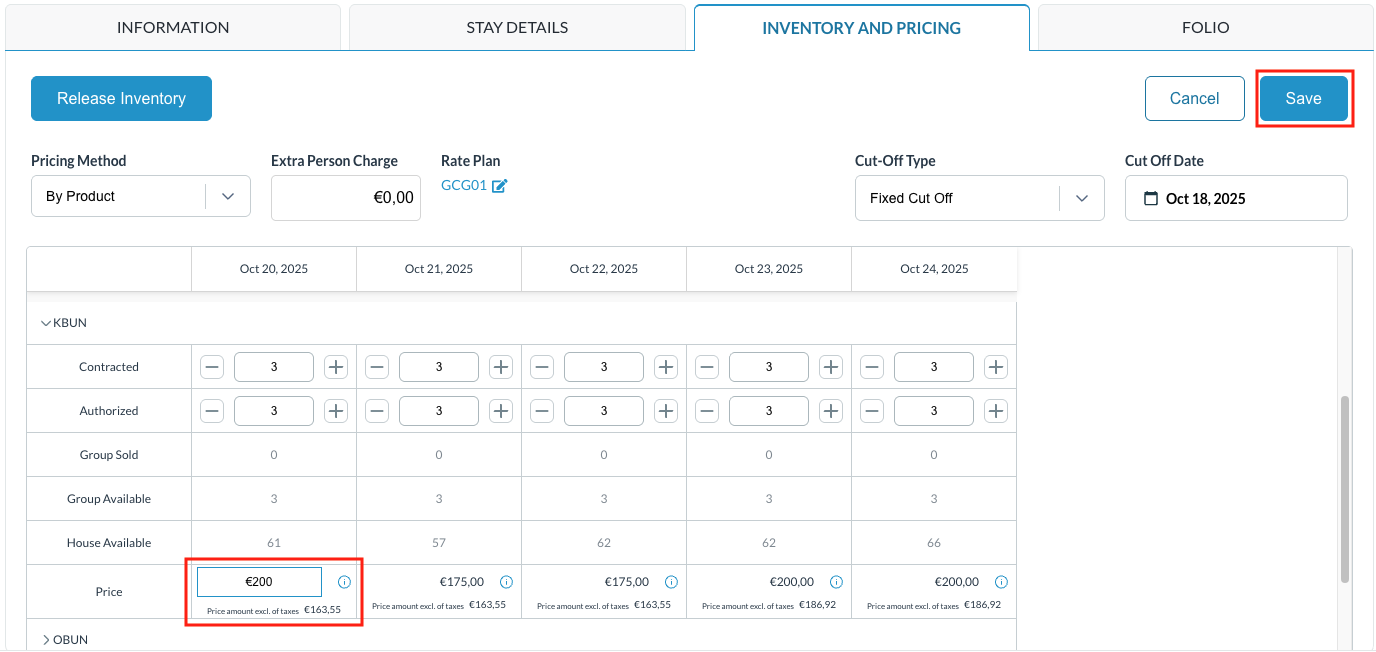
Task: Click the Extra Person Charge input field
Action: [346, 198]
